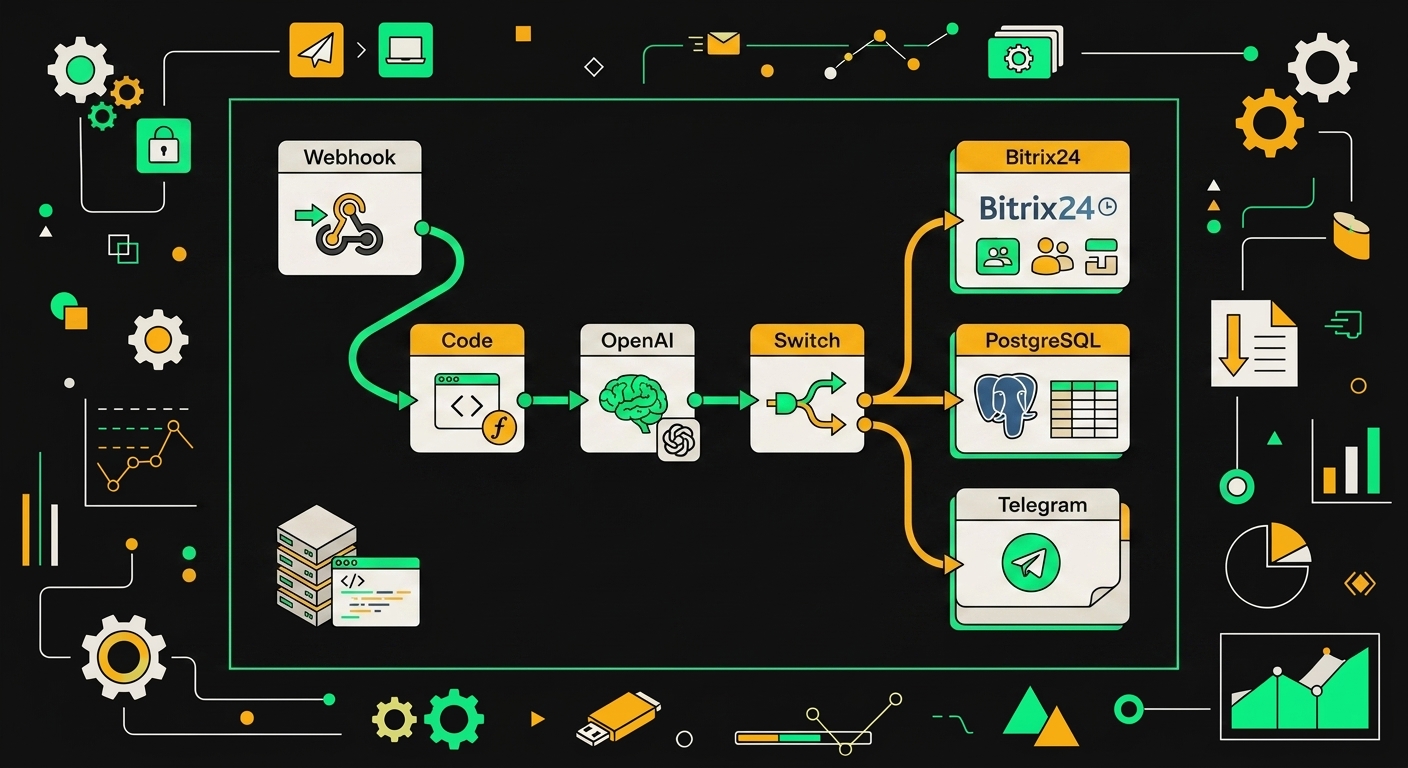Viewport: 1408px width, 768px height.
Task: Click the white gear with green center
Action: [81, 69]
